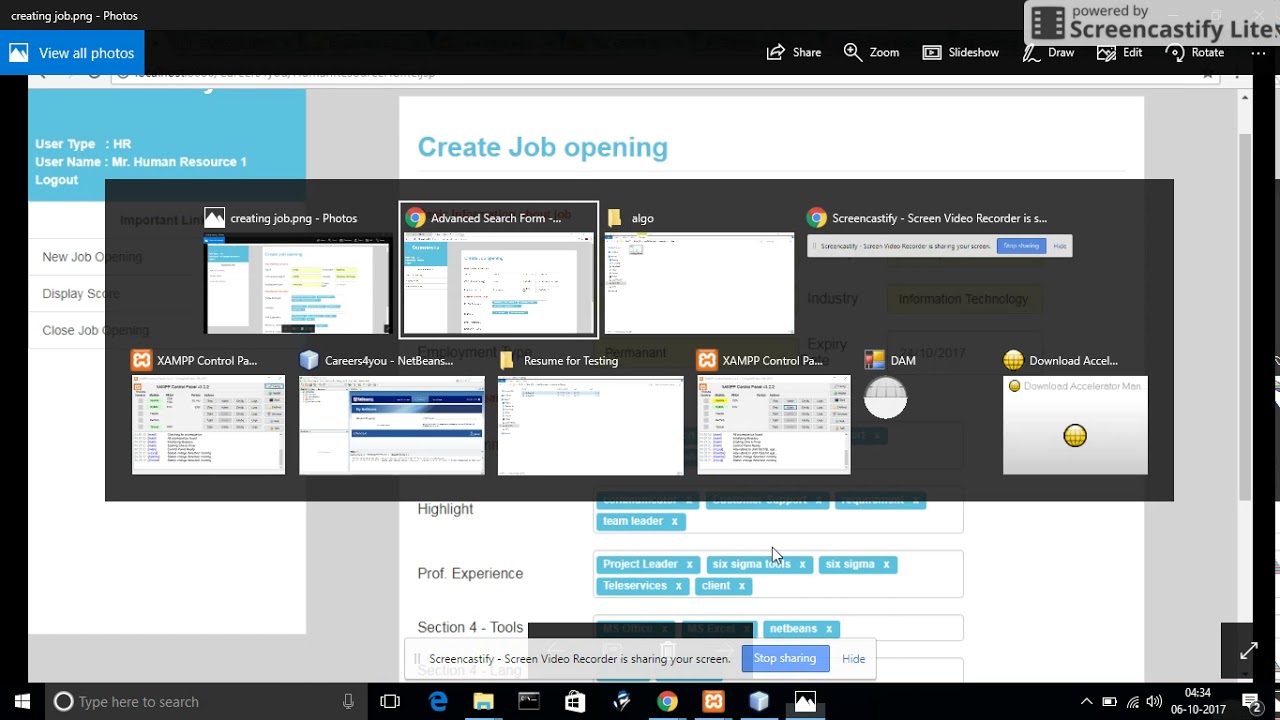Remove the client tag

pos(741,586)
